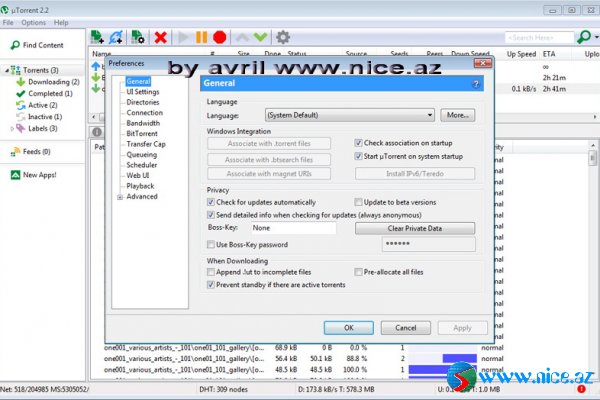This screenshot has width=600, height=400.
Task: Expand the Advanced preferences node
Action: coord(120,197)
